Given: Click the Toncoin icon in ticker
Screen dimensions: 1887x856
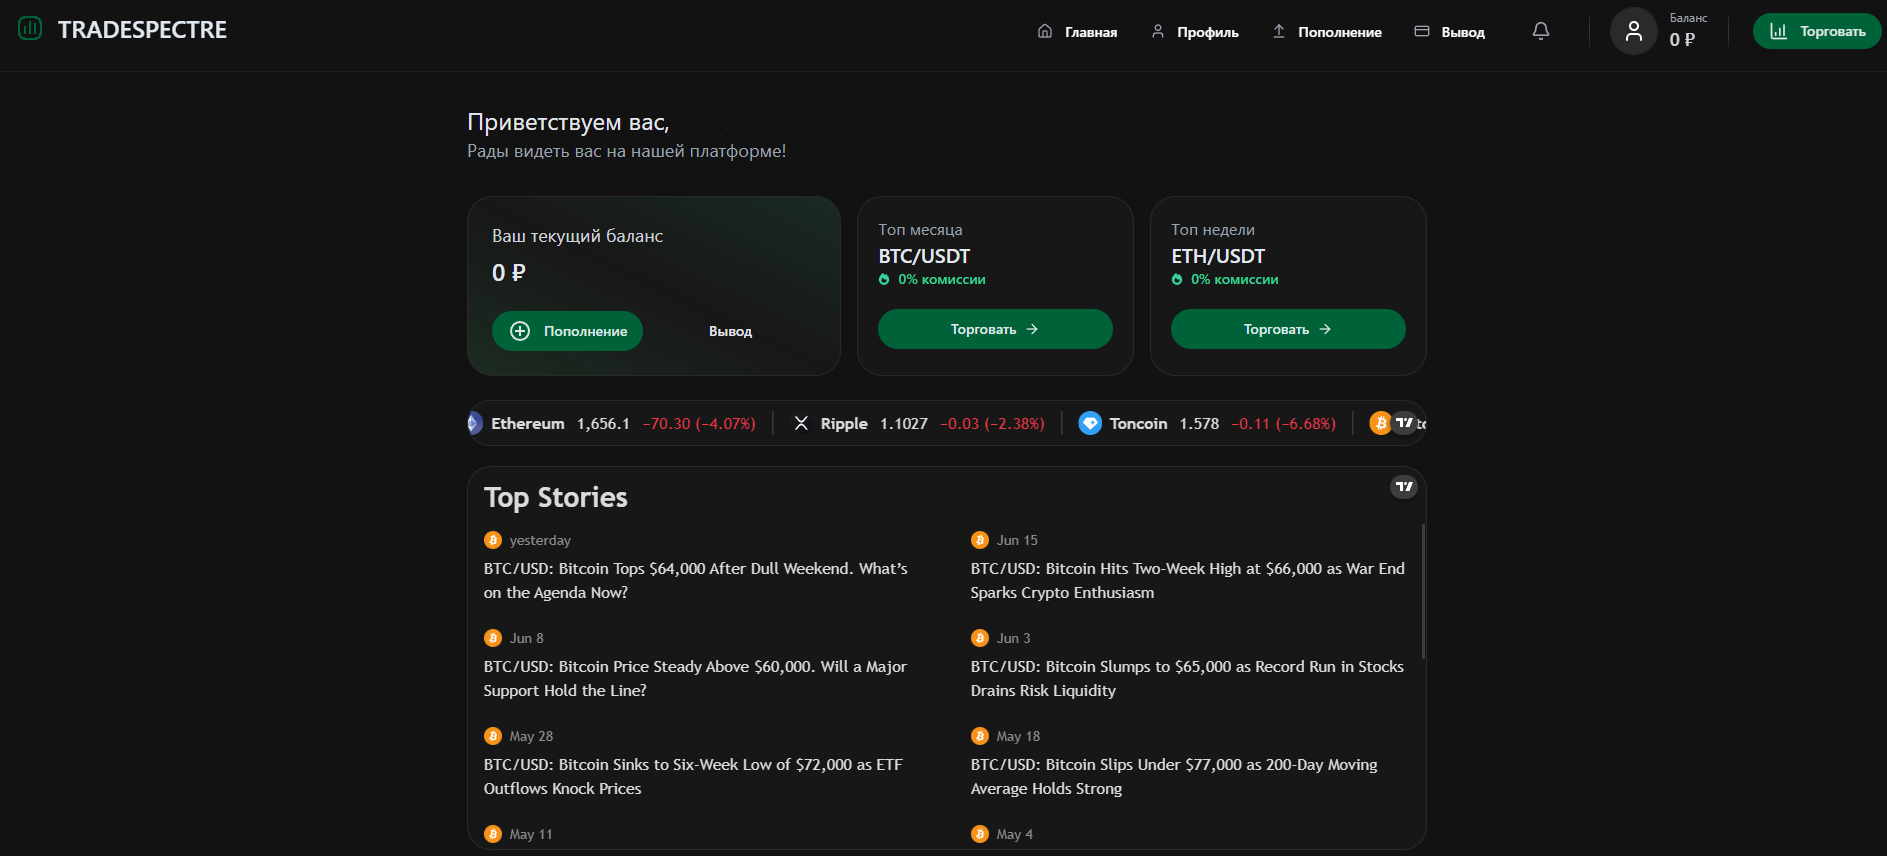Looking at the screenshot, I should pos(1090,423).
